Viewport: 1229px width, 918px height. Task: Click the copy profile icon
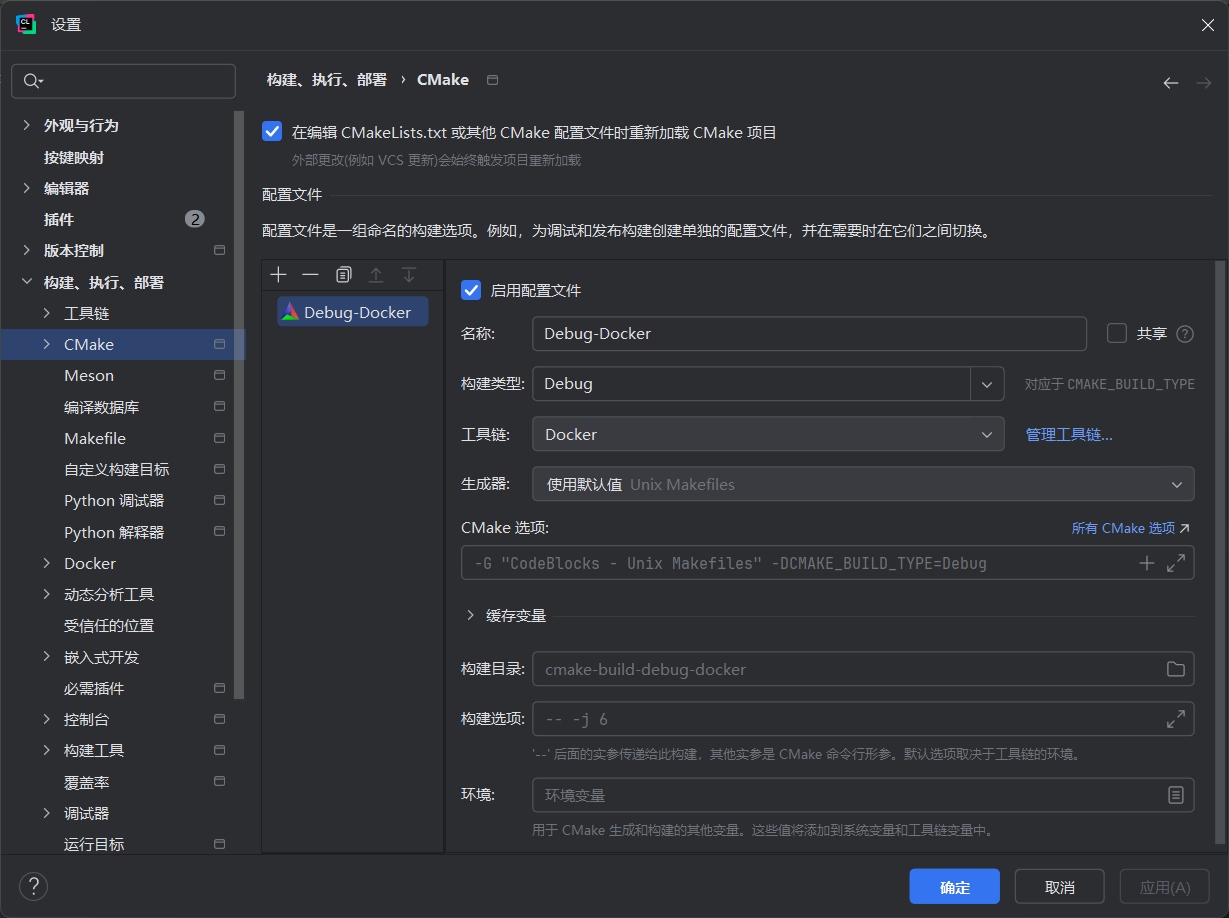(x=343, y=275)
